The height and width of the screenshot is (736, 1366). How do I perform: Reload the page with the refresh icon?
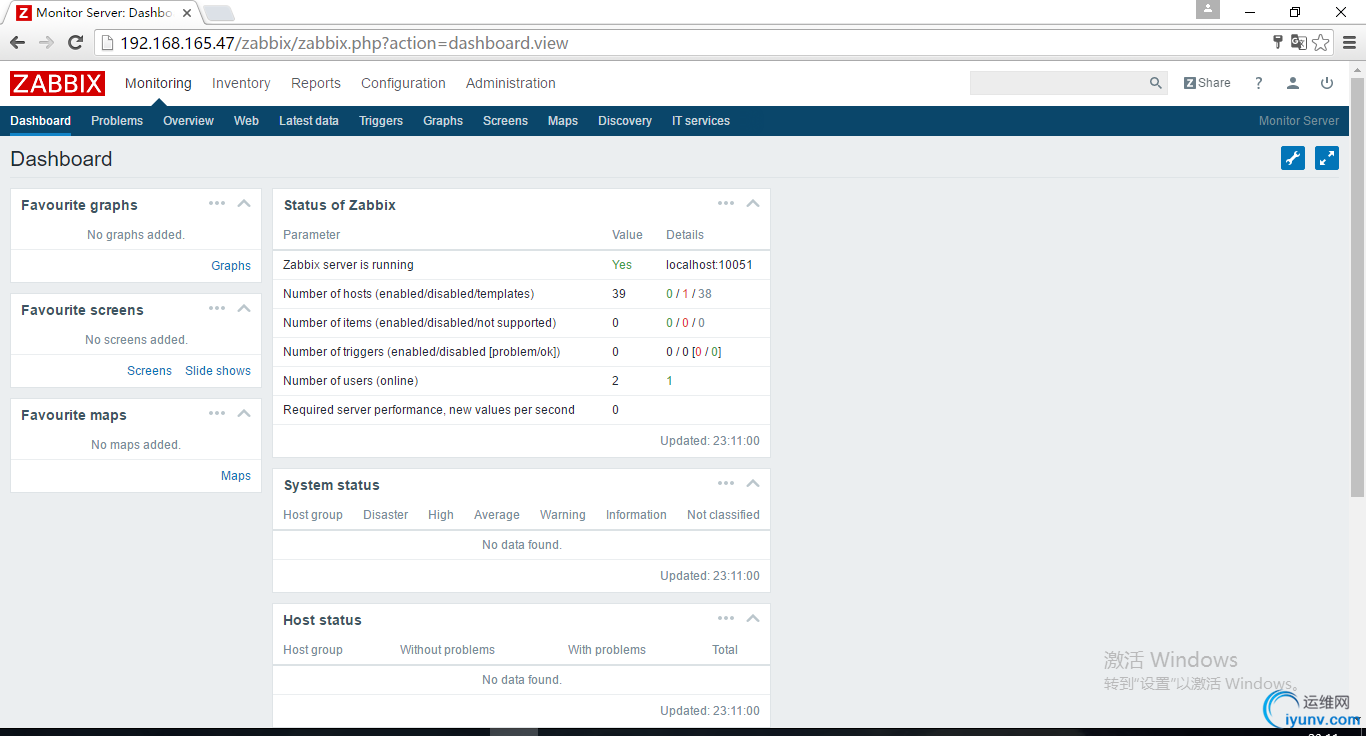pyautogui.click(x=75, y=42)
